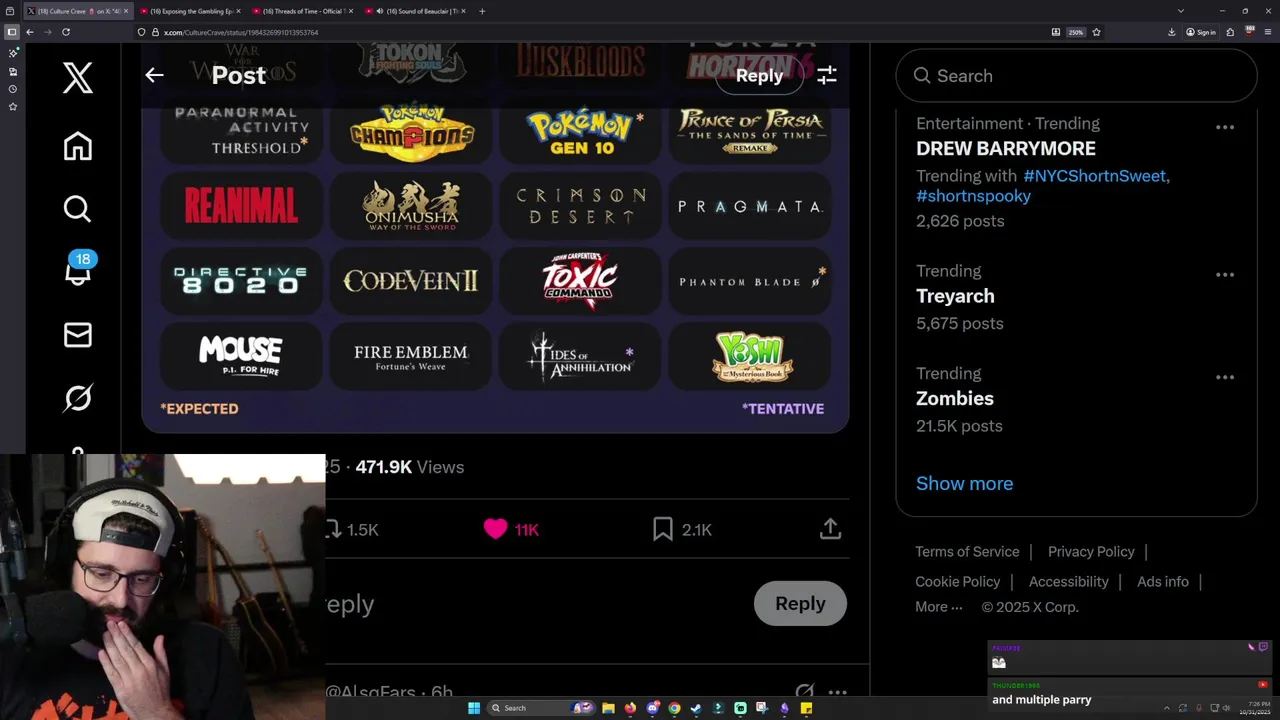Open Explore via the magnifier sidebar icon
Screen dimensions: 1280x720
78,208
